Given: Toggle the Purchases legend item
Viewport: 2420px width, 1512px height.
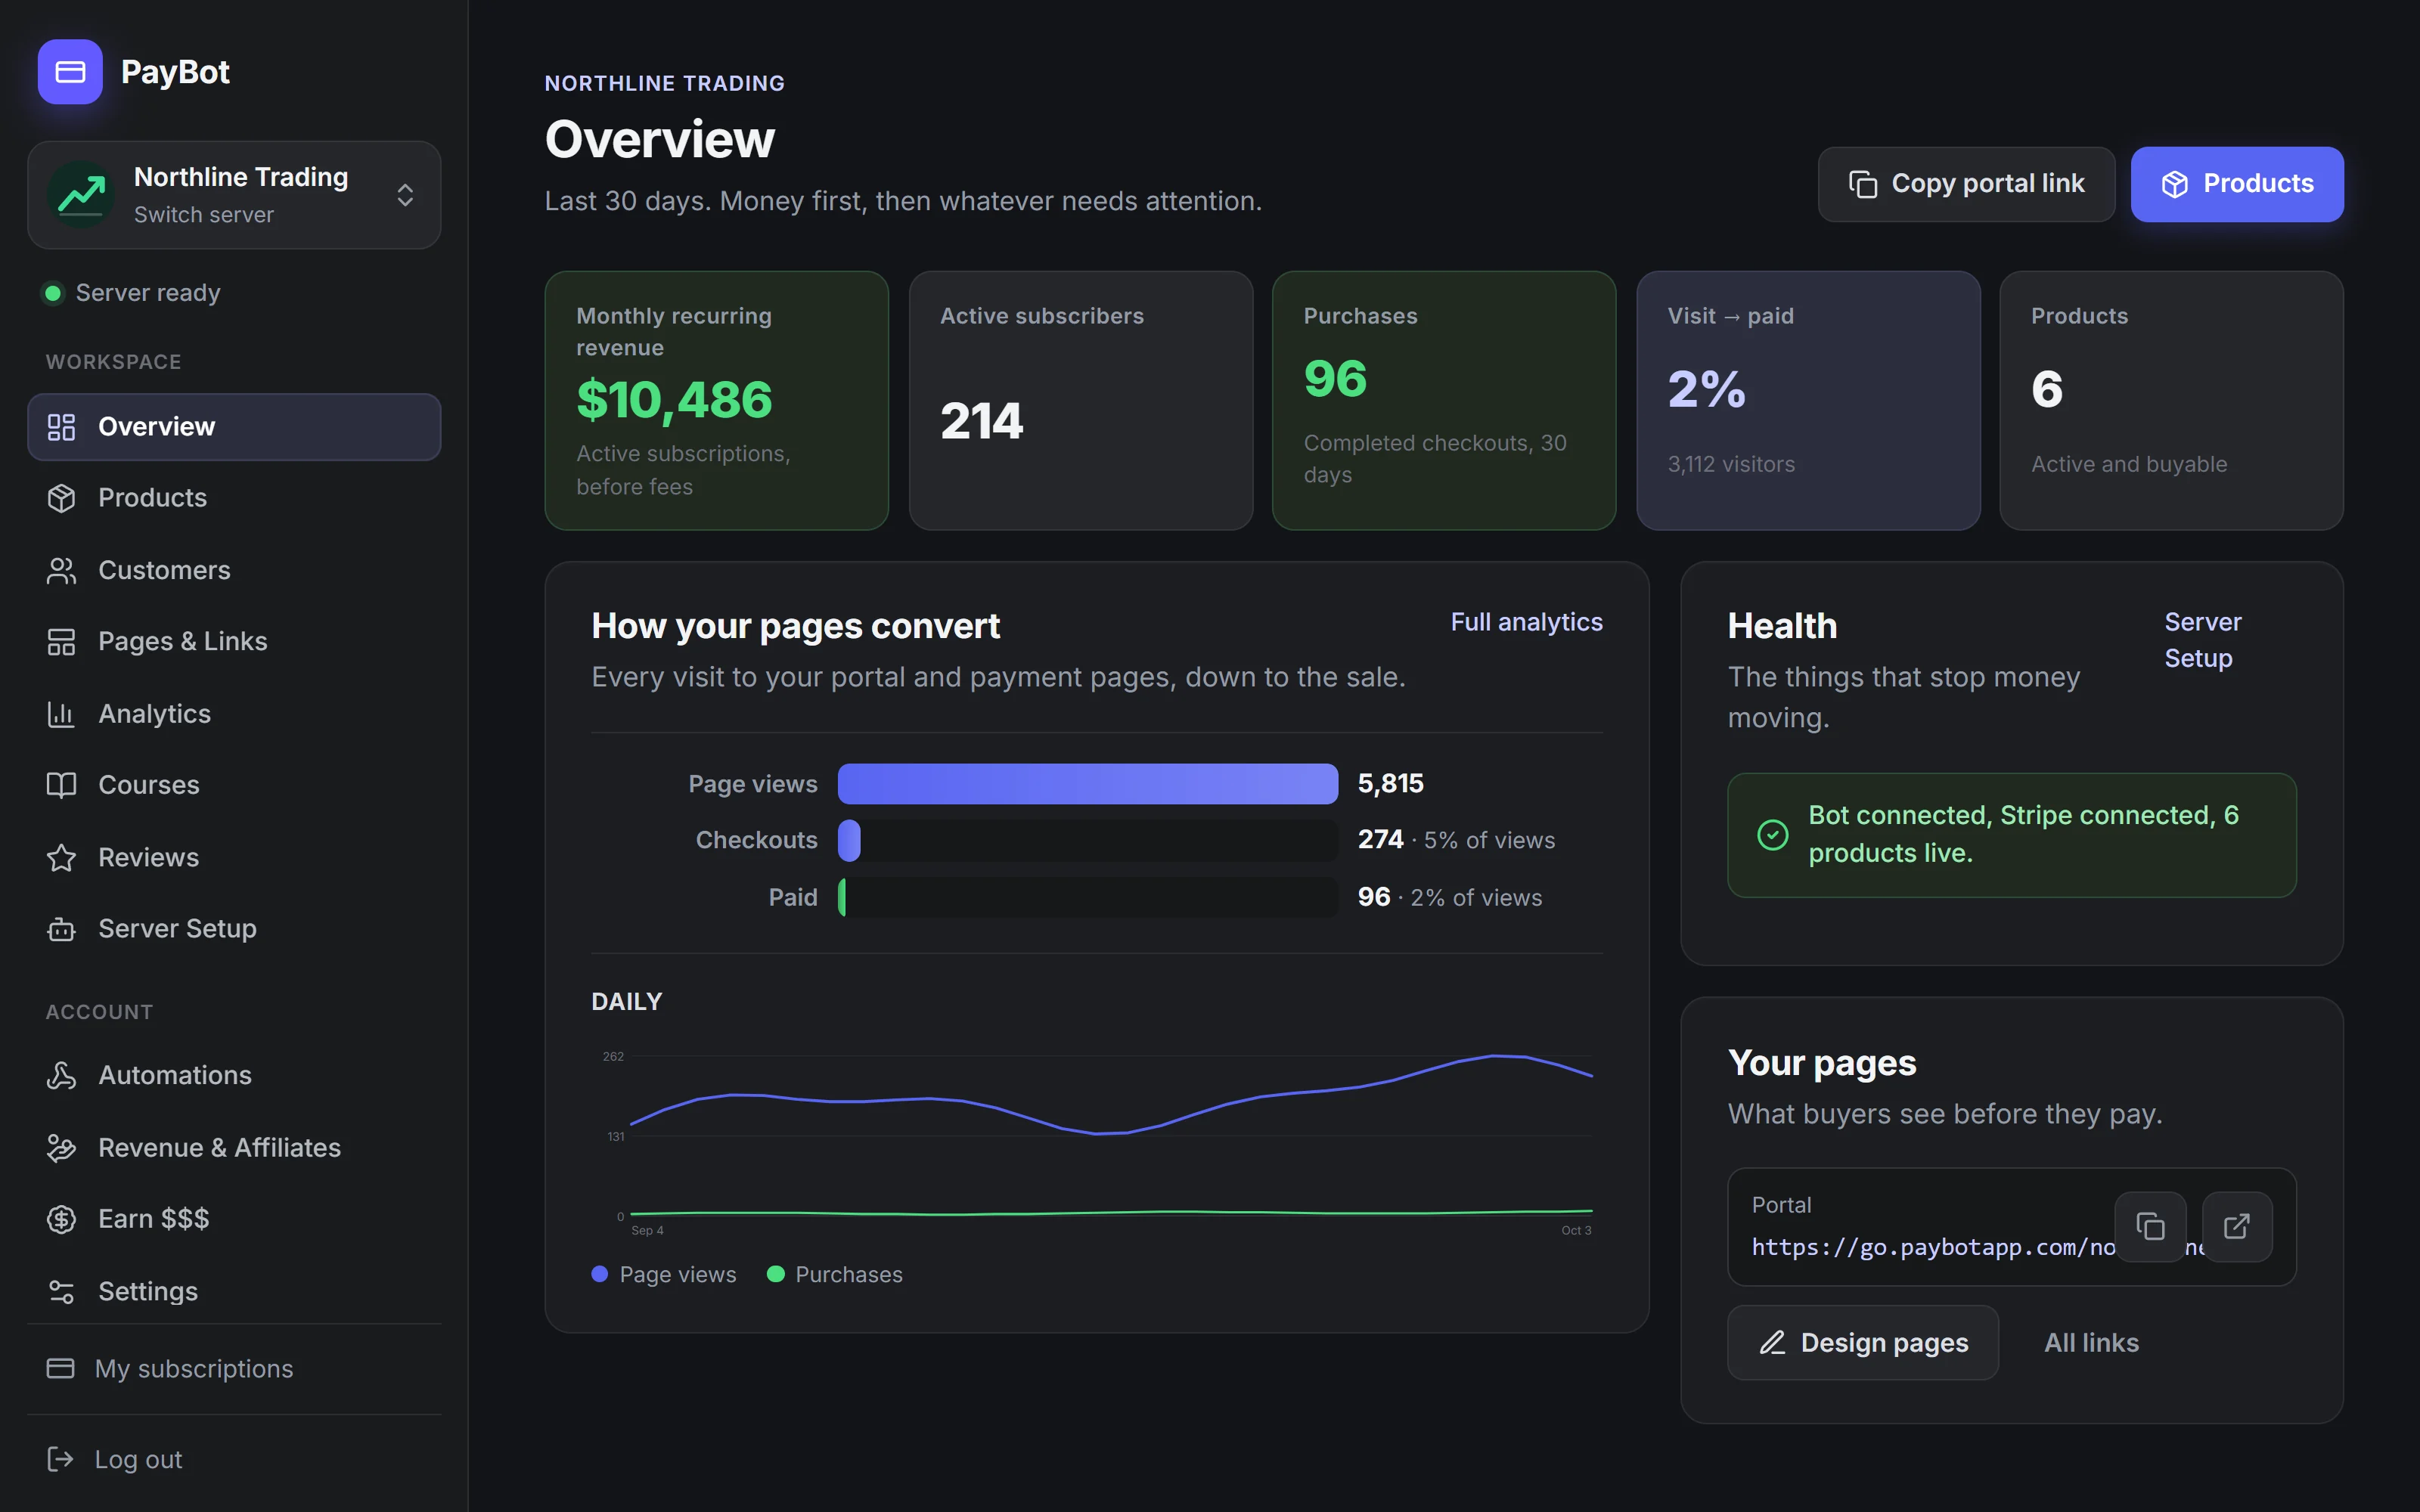Looking at the screenshot, I should pos(834,1275).
